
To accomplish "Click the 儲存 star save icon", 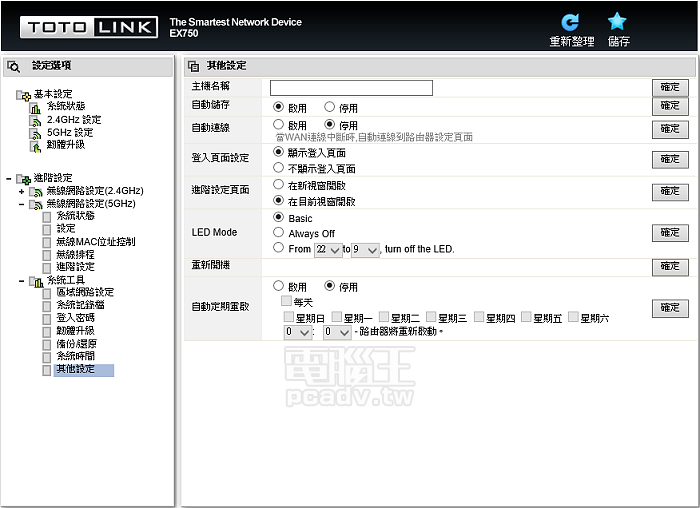I will pos(618,22).
